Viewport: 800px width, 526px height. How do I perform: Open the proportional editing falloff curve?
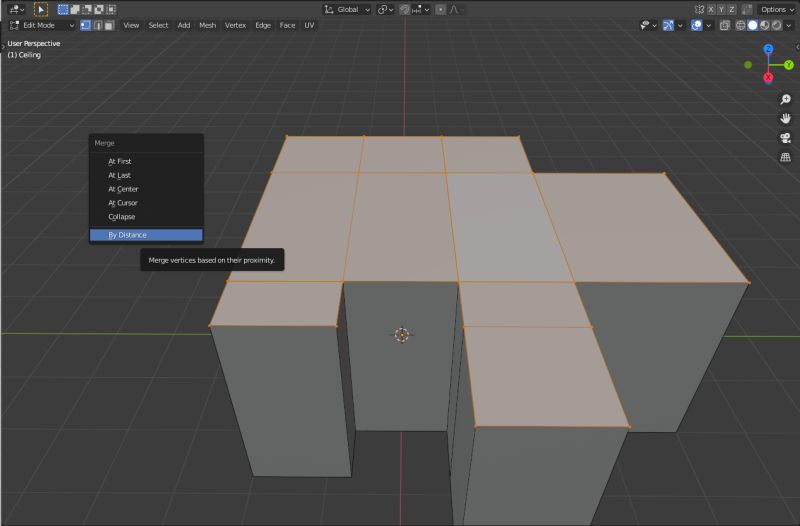click(x=456, y=9)
